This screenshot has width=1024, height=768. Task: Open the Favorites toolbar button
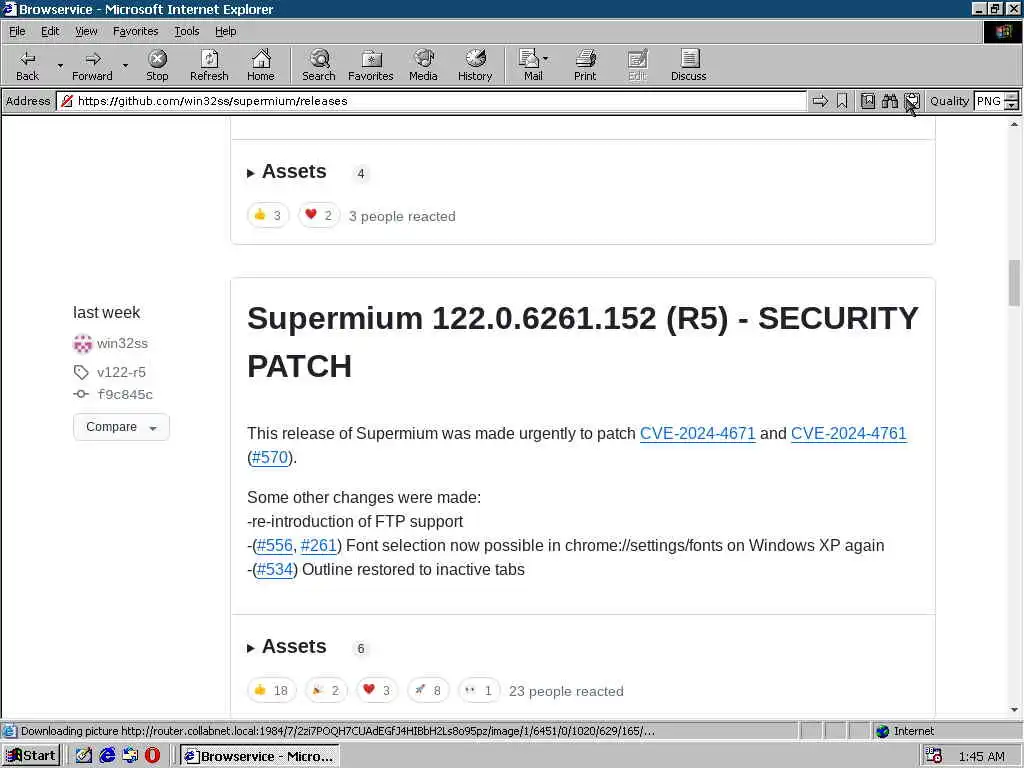371,65
